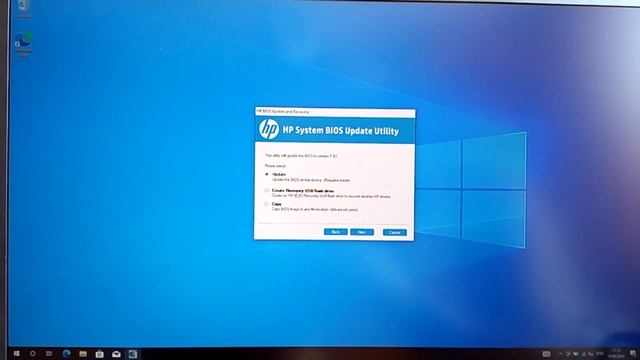This screenshot has width=640, height=360.
Task: Open the Mail app on taskbar
Action: point(116,354)
